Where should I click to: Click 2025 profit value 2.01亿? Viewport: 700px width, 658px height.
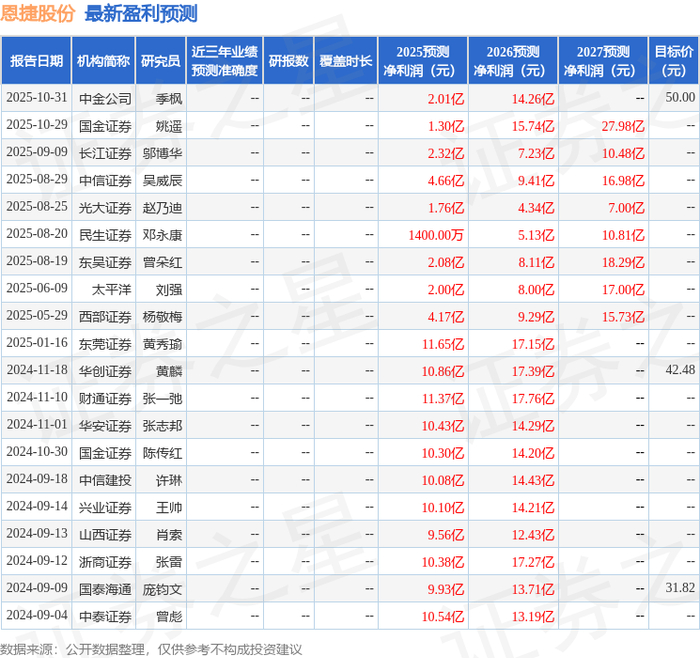(x=446, y=99)
